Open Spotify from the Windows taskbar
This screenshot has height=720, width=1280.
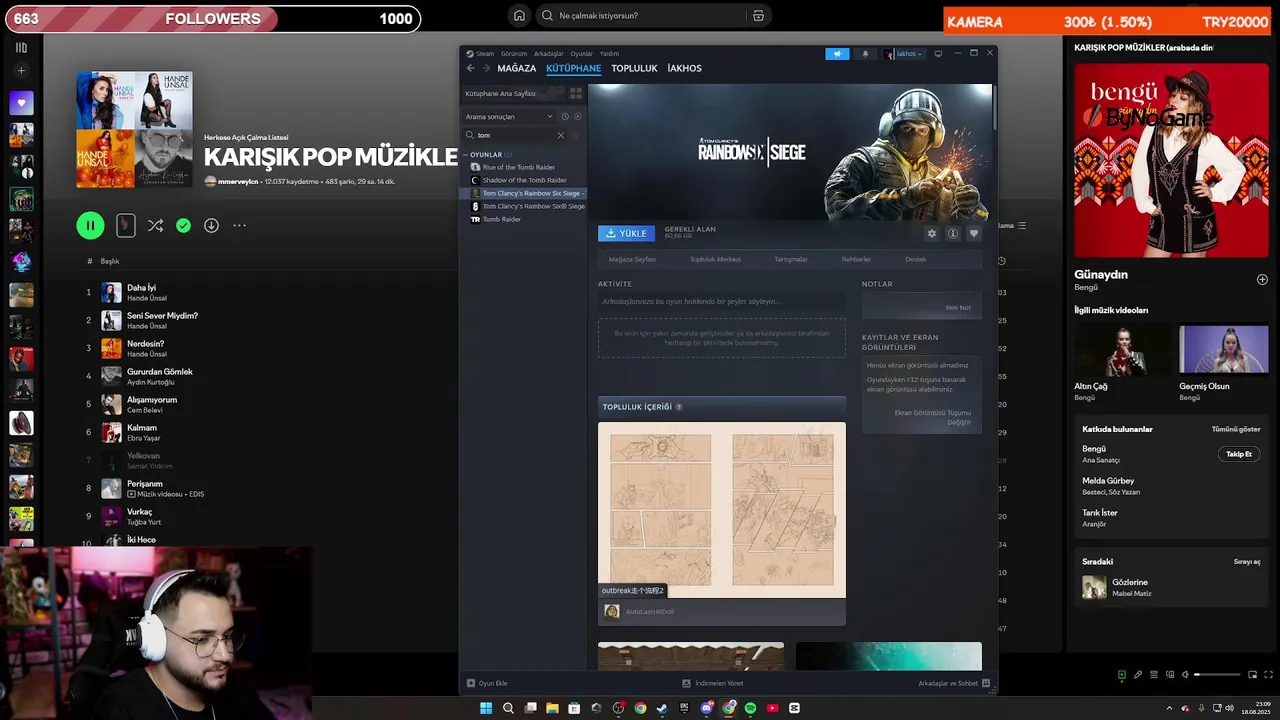[x=750, y=708]
